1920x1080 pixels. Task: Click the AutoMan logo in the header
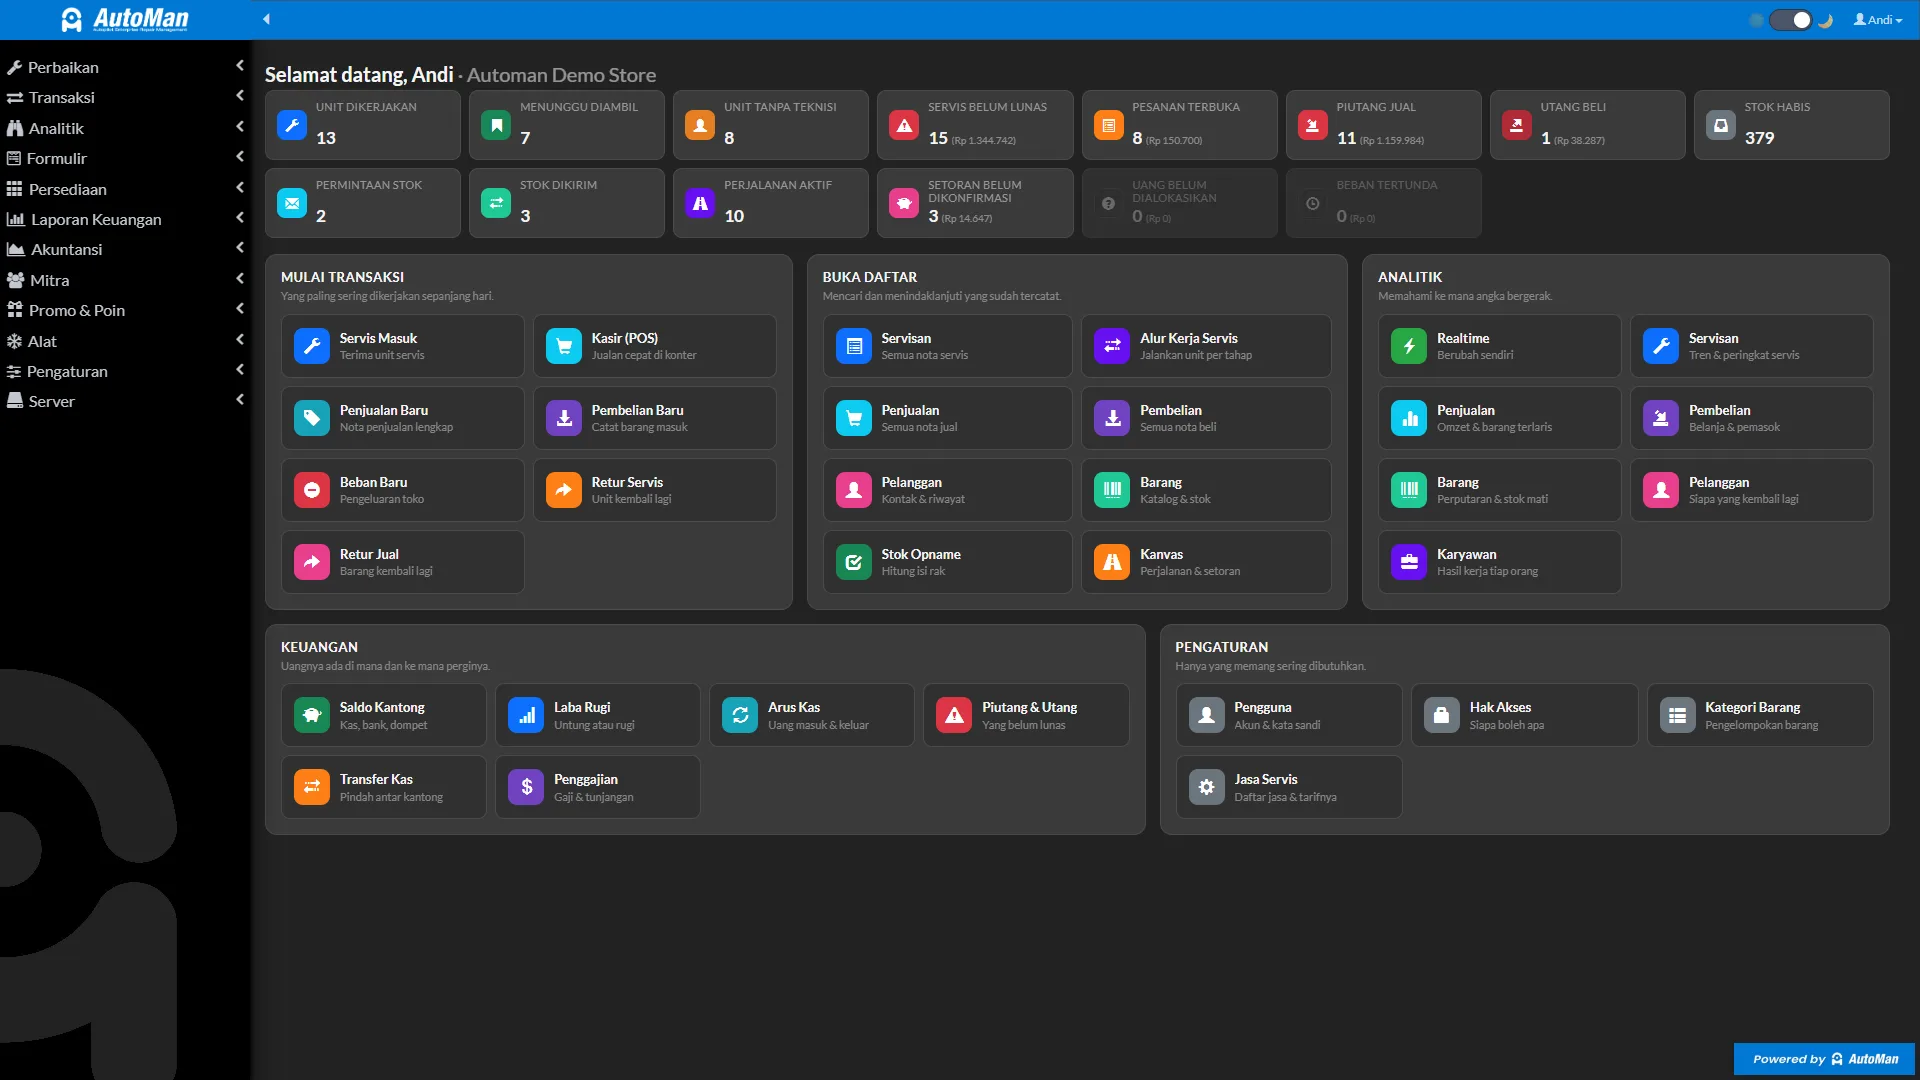125,19
